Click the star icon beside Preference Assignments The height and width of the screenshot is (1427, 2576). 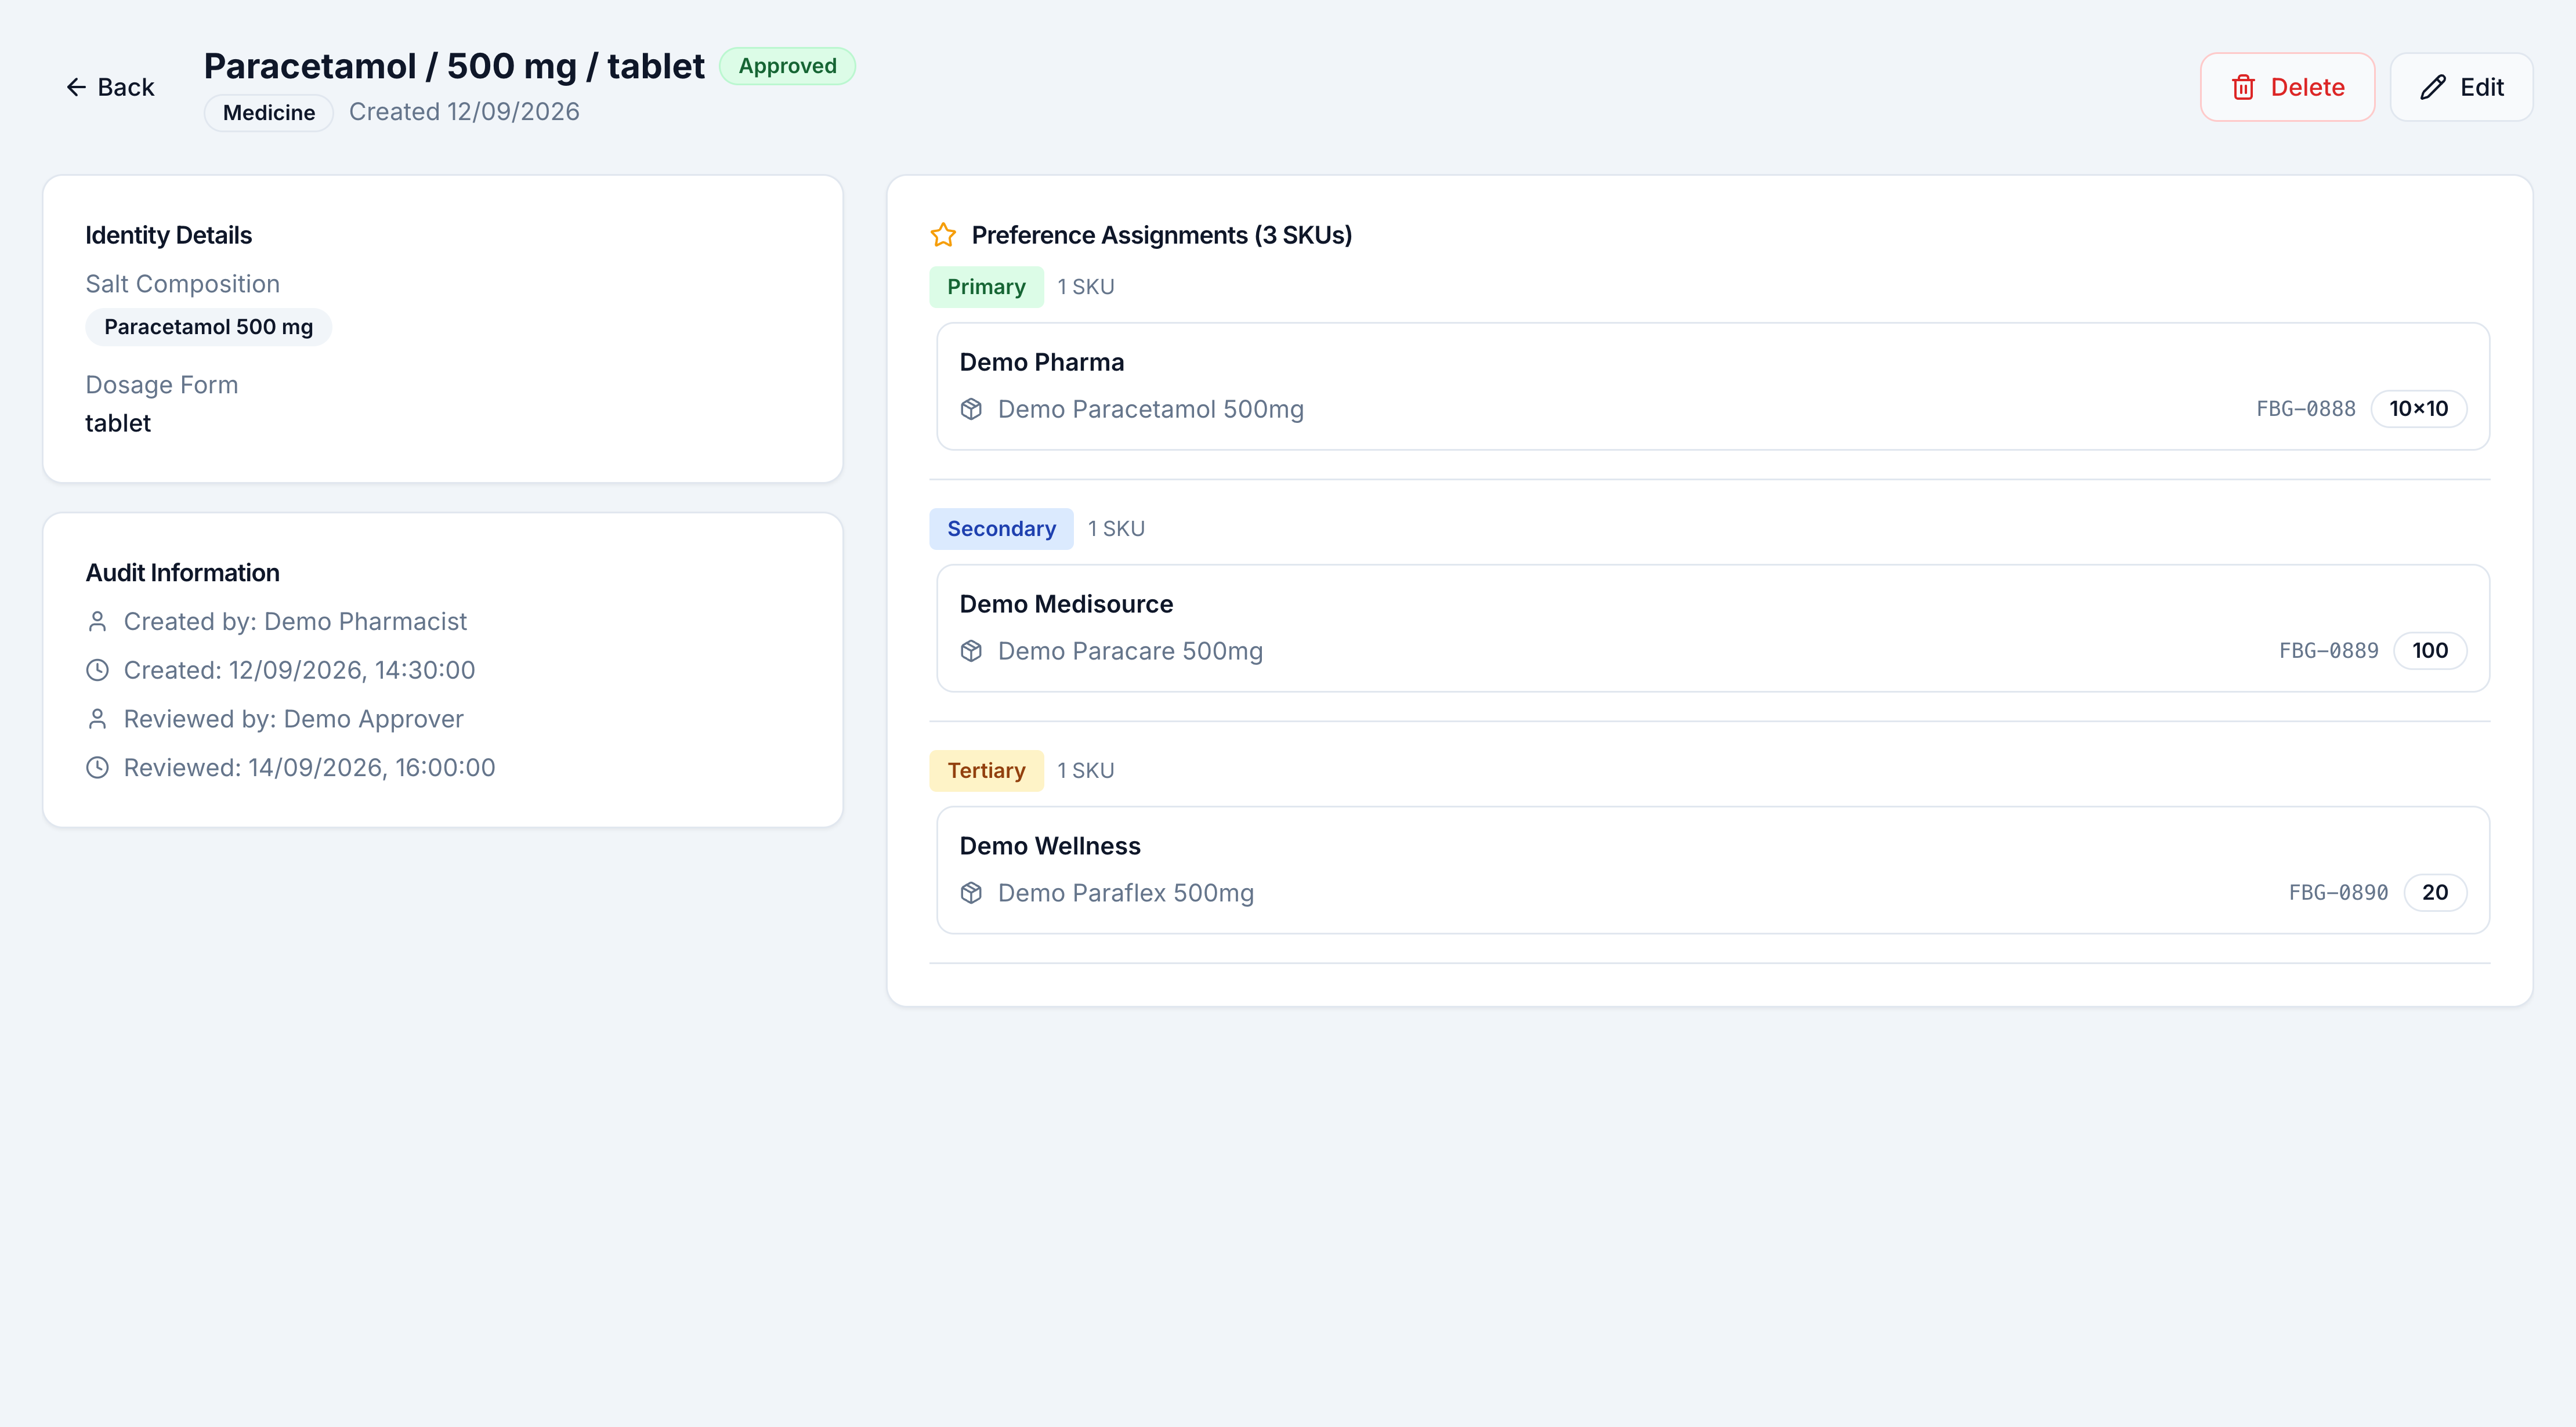pos(943,235)
